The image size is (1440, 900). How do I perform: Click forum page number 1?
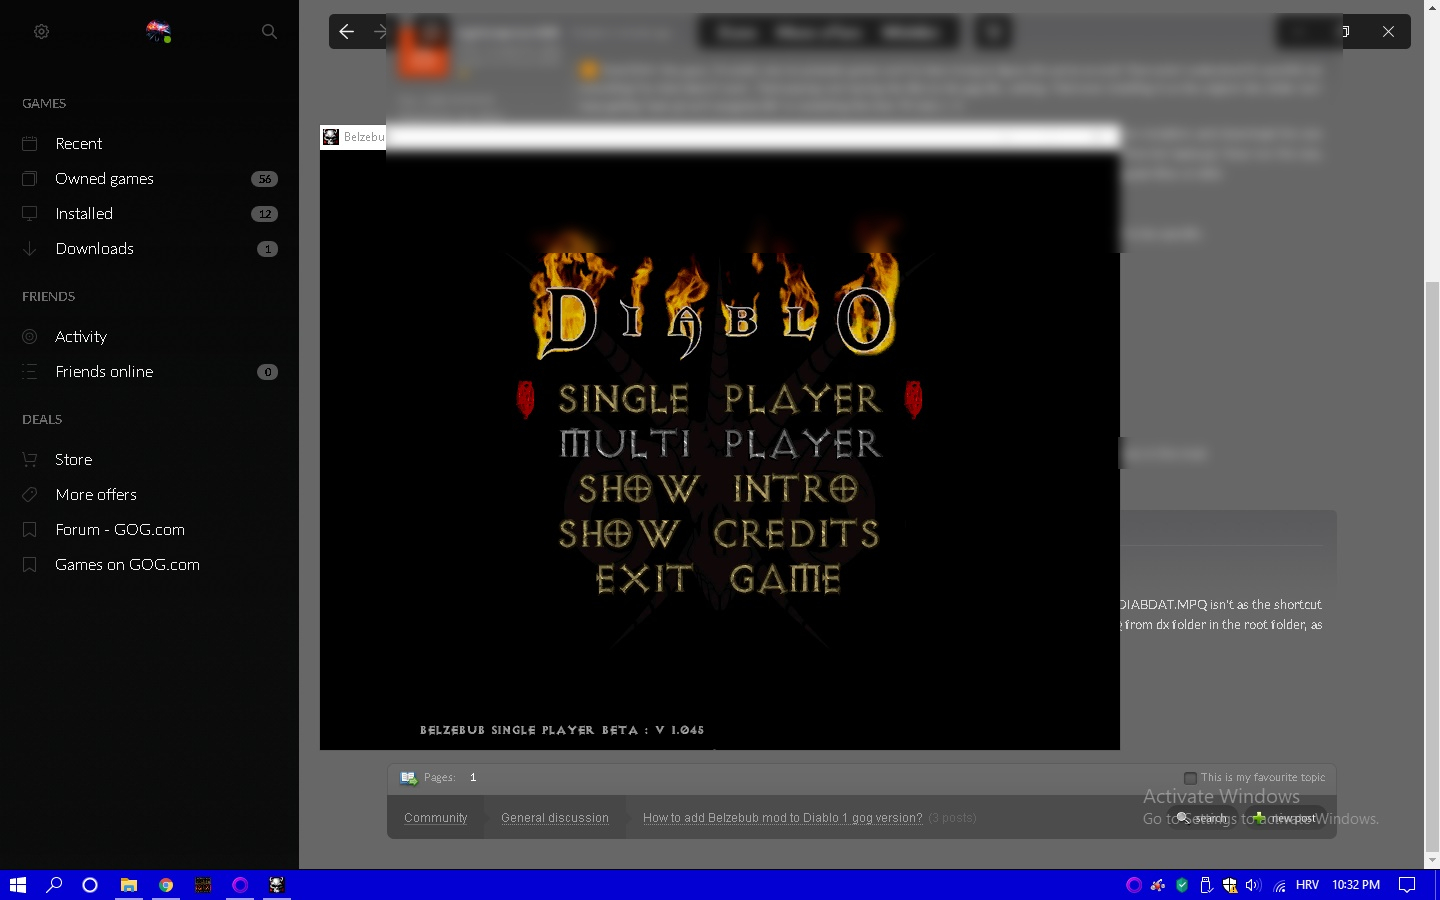[473, 778]
